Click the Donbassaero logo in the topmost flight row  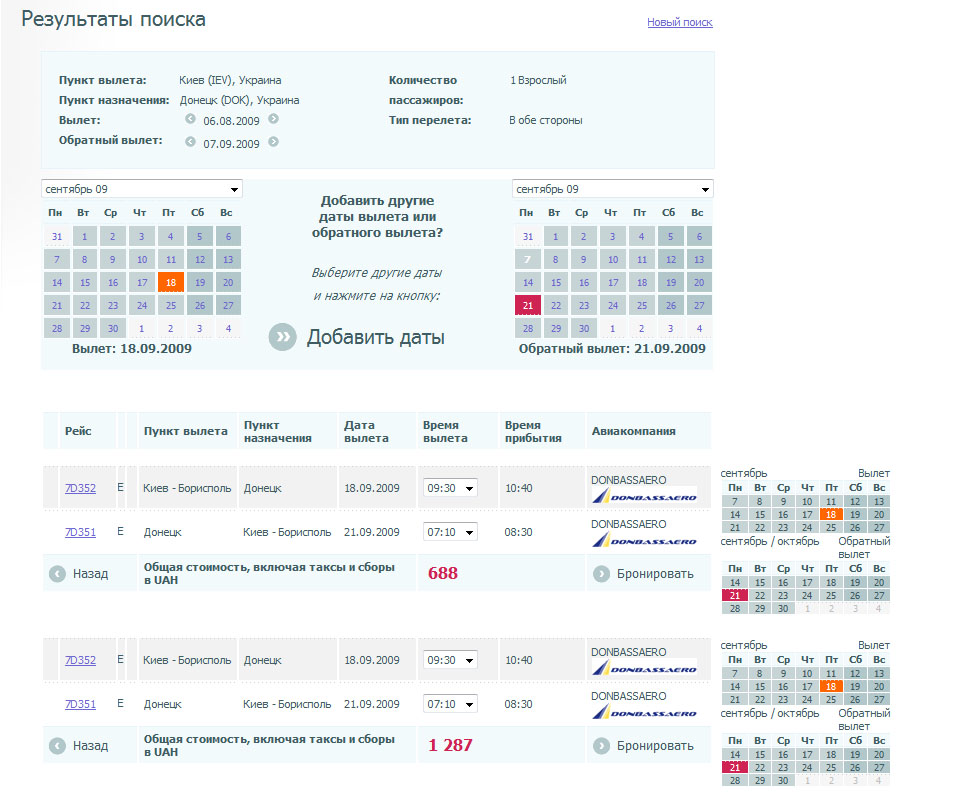click(x=644, y=496)
